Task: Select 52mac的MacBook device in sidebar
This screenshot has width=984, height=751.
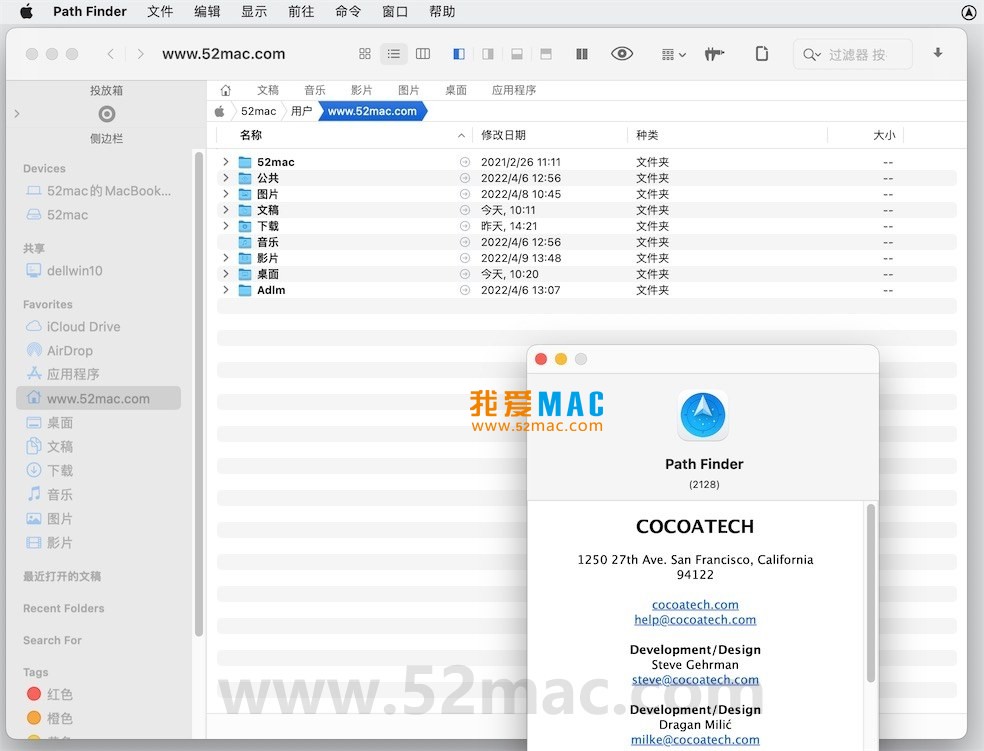Action: pos(99,191)
